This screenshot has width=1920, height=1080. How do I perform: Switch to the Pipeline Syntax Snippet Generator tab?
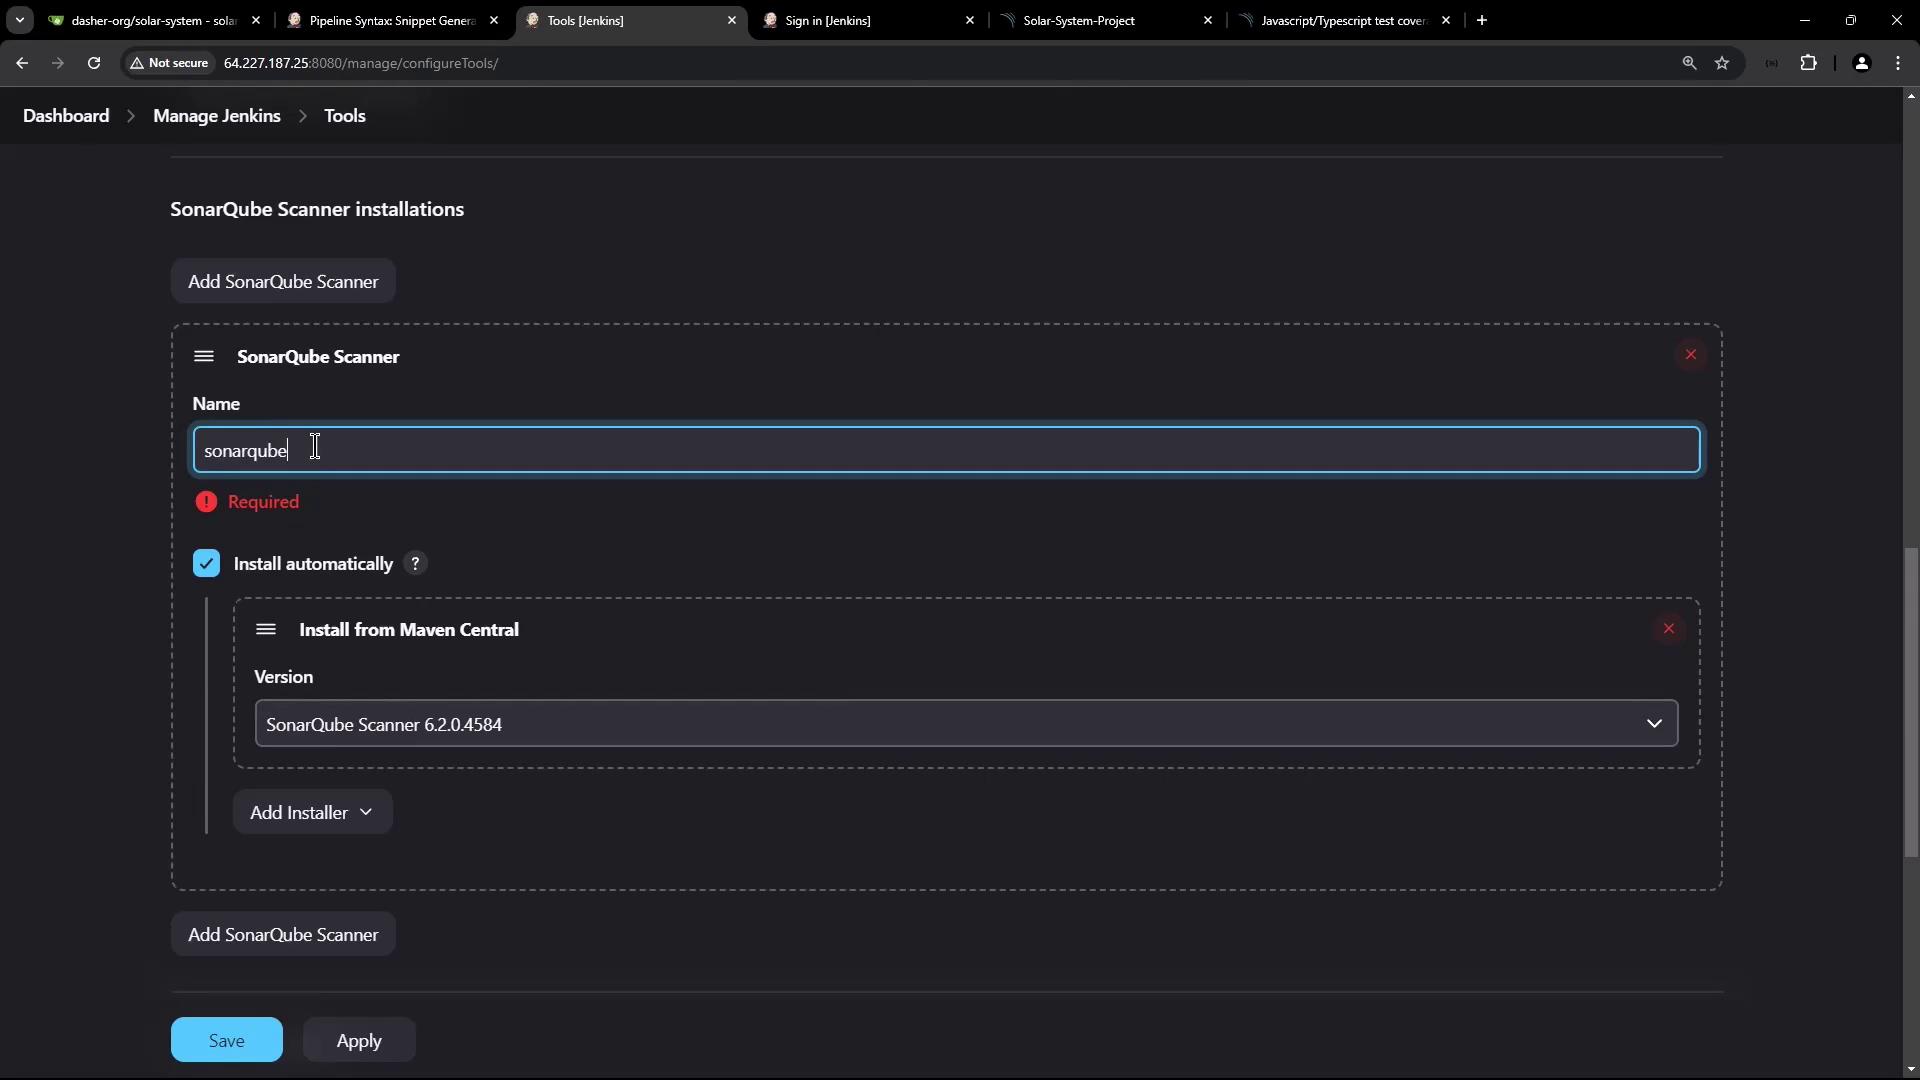392,20
